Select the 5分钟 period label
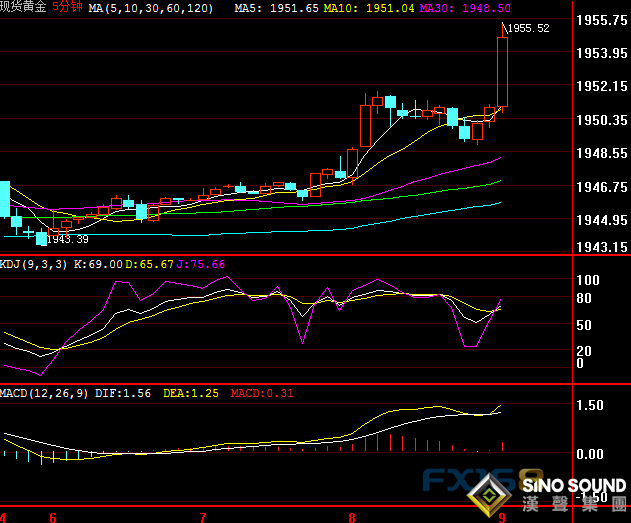The width and height of the screenshot is (631, 523). pyautogui.click(x=67, y=8)
